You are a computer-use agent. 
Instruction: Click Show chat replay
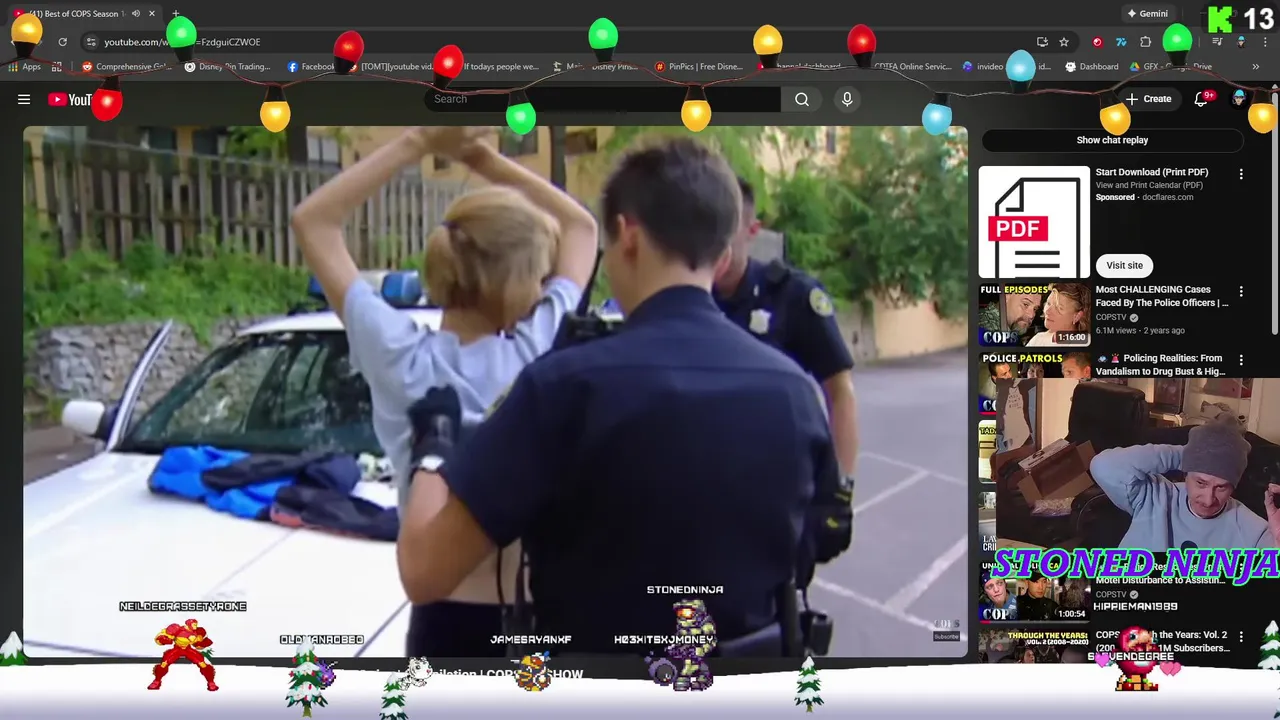pos(1112,140)
